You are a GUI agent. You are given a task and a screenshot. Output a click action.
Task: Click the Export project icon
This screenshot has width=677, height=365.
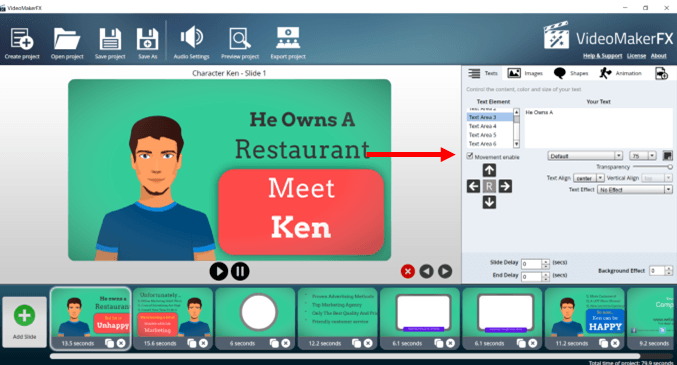288,38
